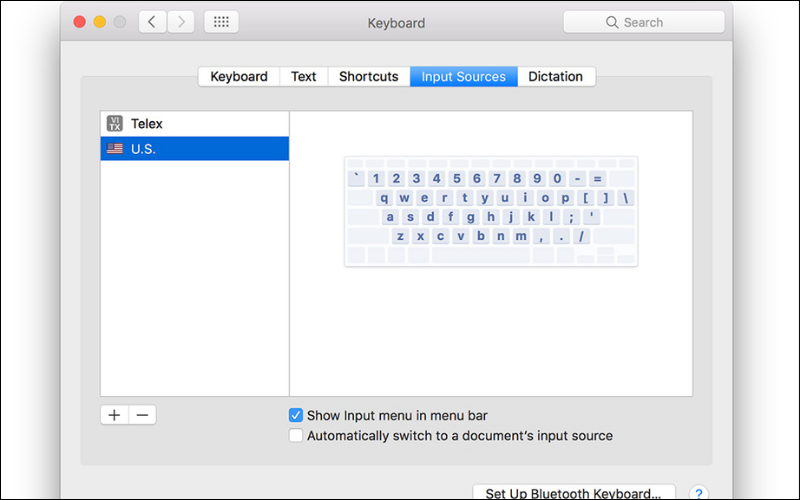This screenshot has width=800, height=500.
Task: Click the help question mark icon
Action: [x=699, y=493]
